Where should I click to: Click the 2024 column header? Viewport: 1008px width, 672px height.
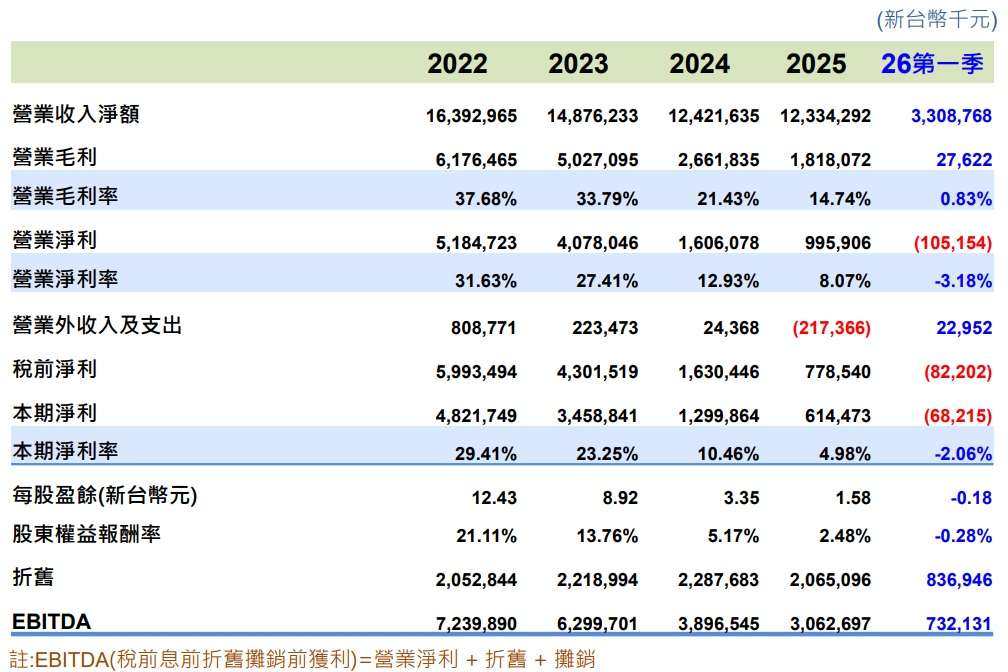coord(699,64)
